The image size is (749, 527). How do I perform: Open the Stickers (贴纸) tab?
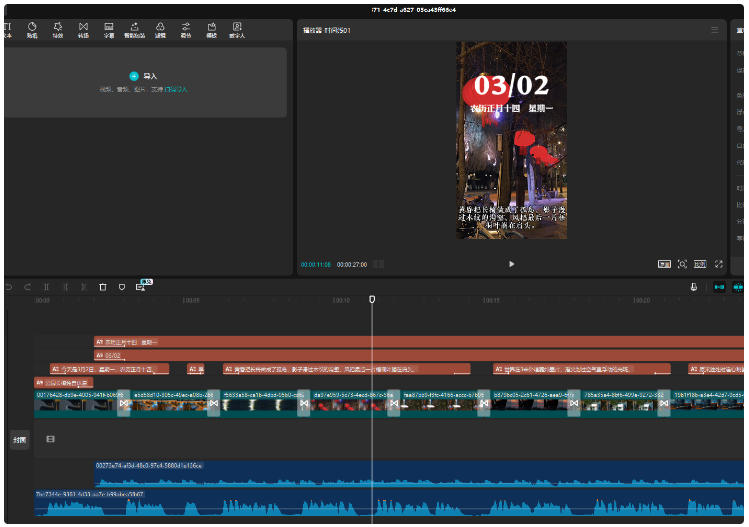(31, 29)
